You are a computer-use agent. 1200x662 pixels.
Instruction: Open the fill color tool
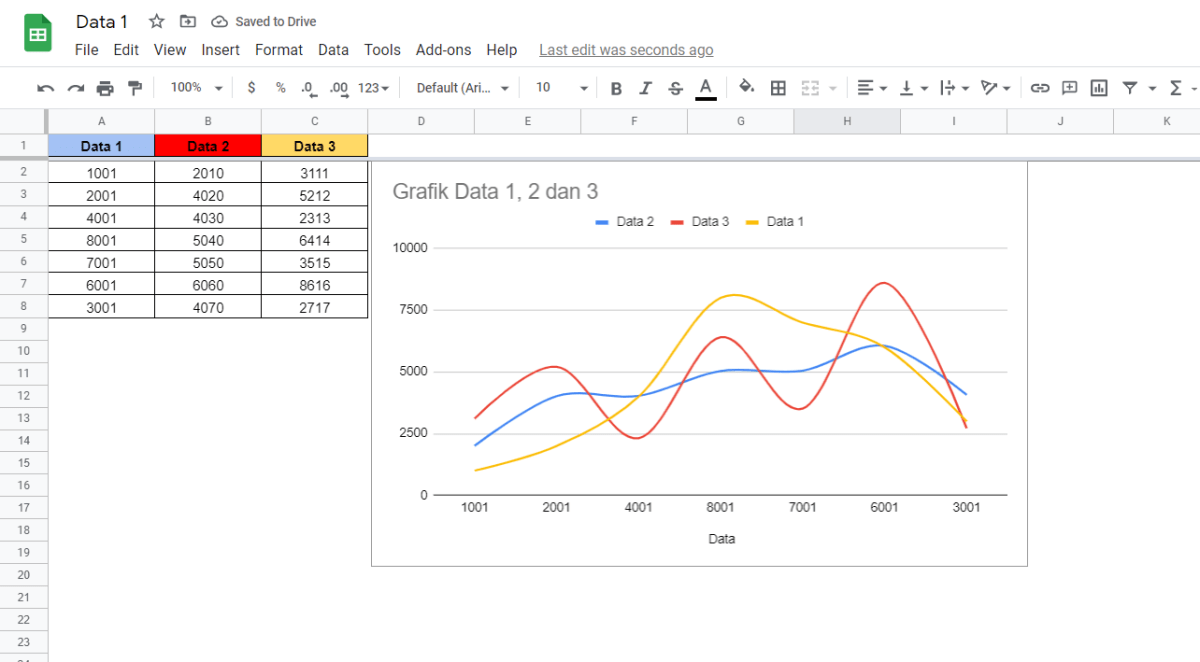coord(746,87)
